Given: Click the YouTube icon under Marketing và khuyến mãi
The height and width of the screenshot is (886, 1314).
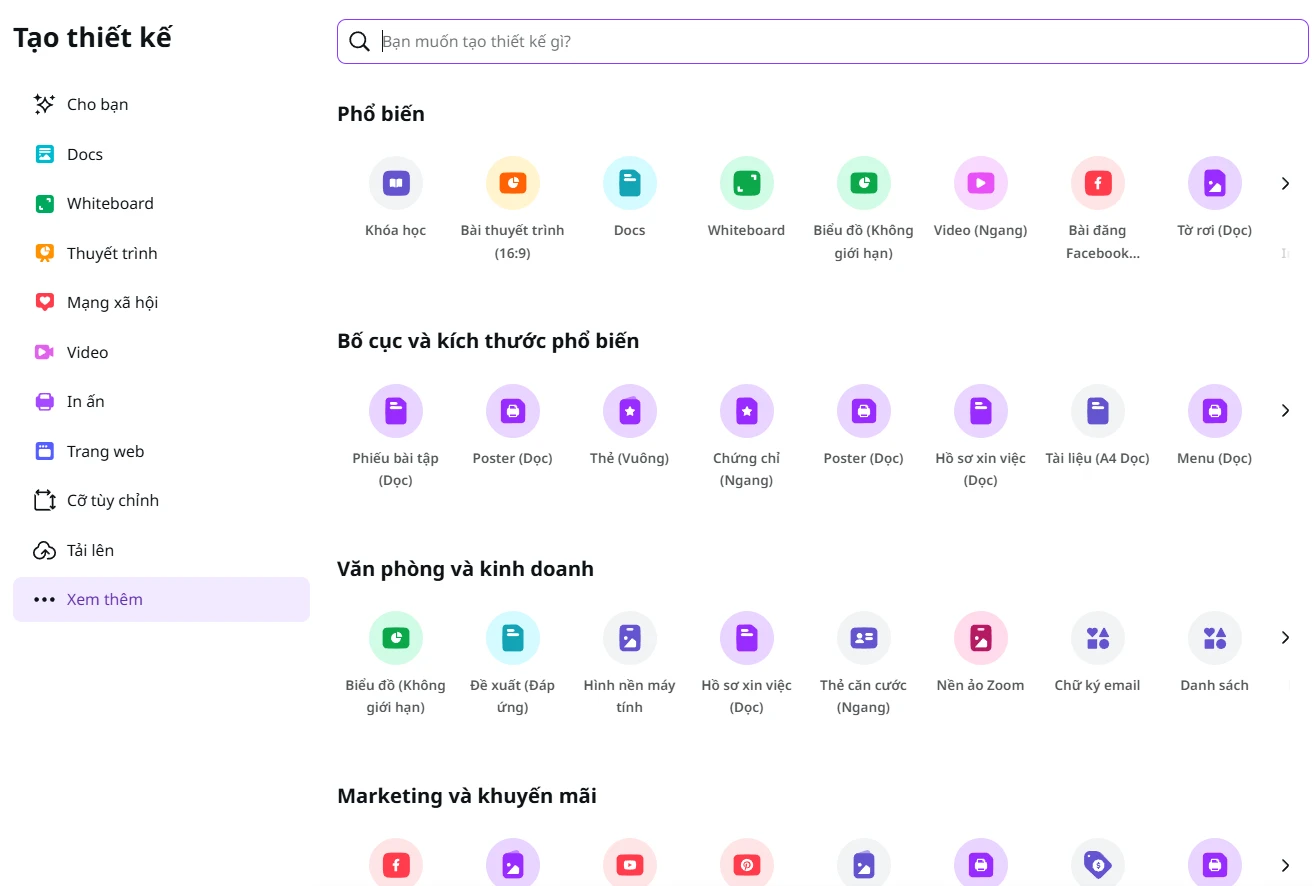Looking at the screenshot, I should pyautogui.click(x=630, y=862).
